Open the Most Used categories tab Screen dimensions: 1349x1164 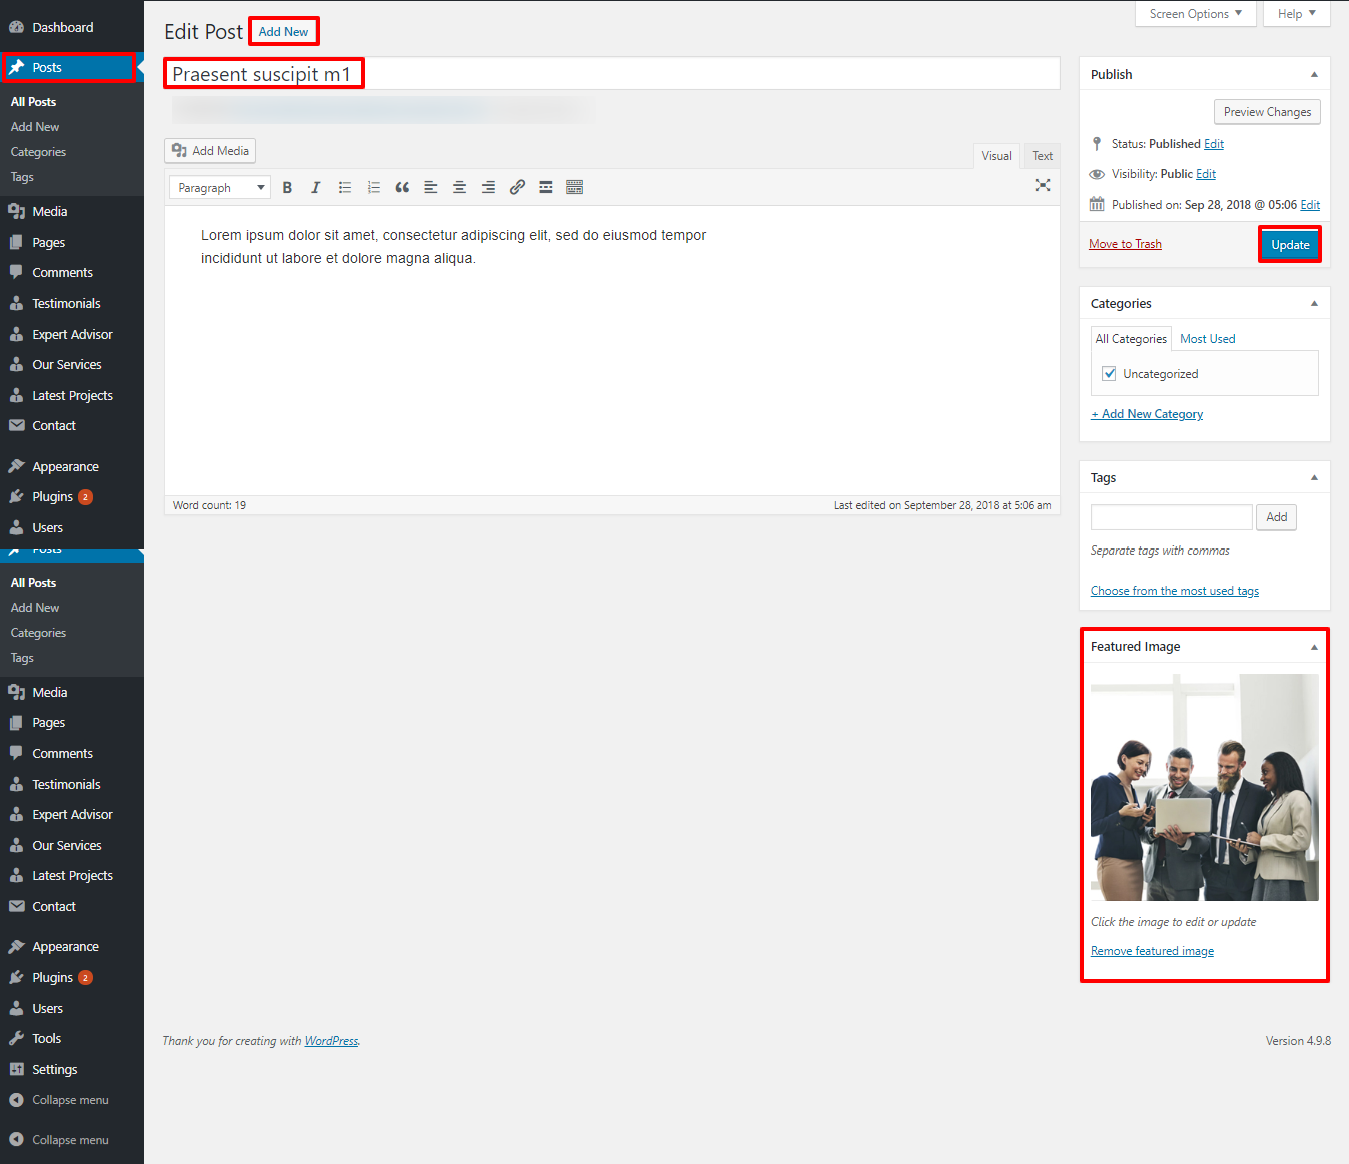pos(1207,339)
